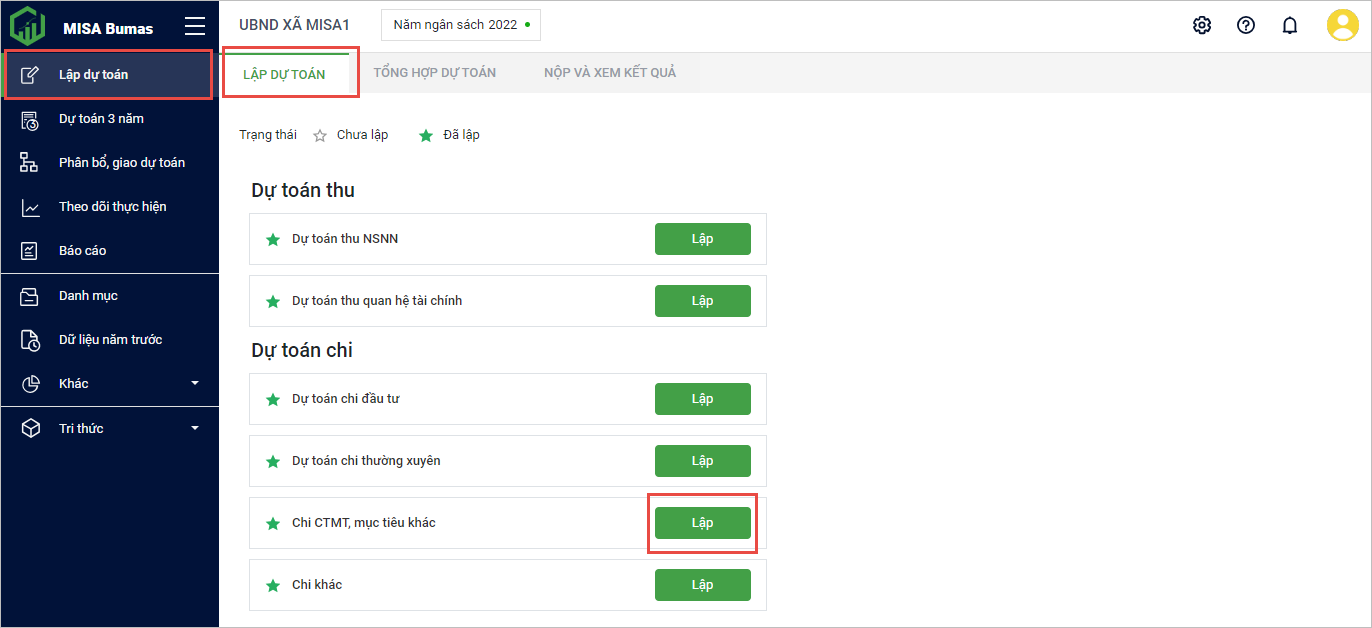The height and width of the screenshot is (628, 1372).
Task: Click the MISA Bumas logo
Action: [x=28, y=26]
